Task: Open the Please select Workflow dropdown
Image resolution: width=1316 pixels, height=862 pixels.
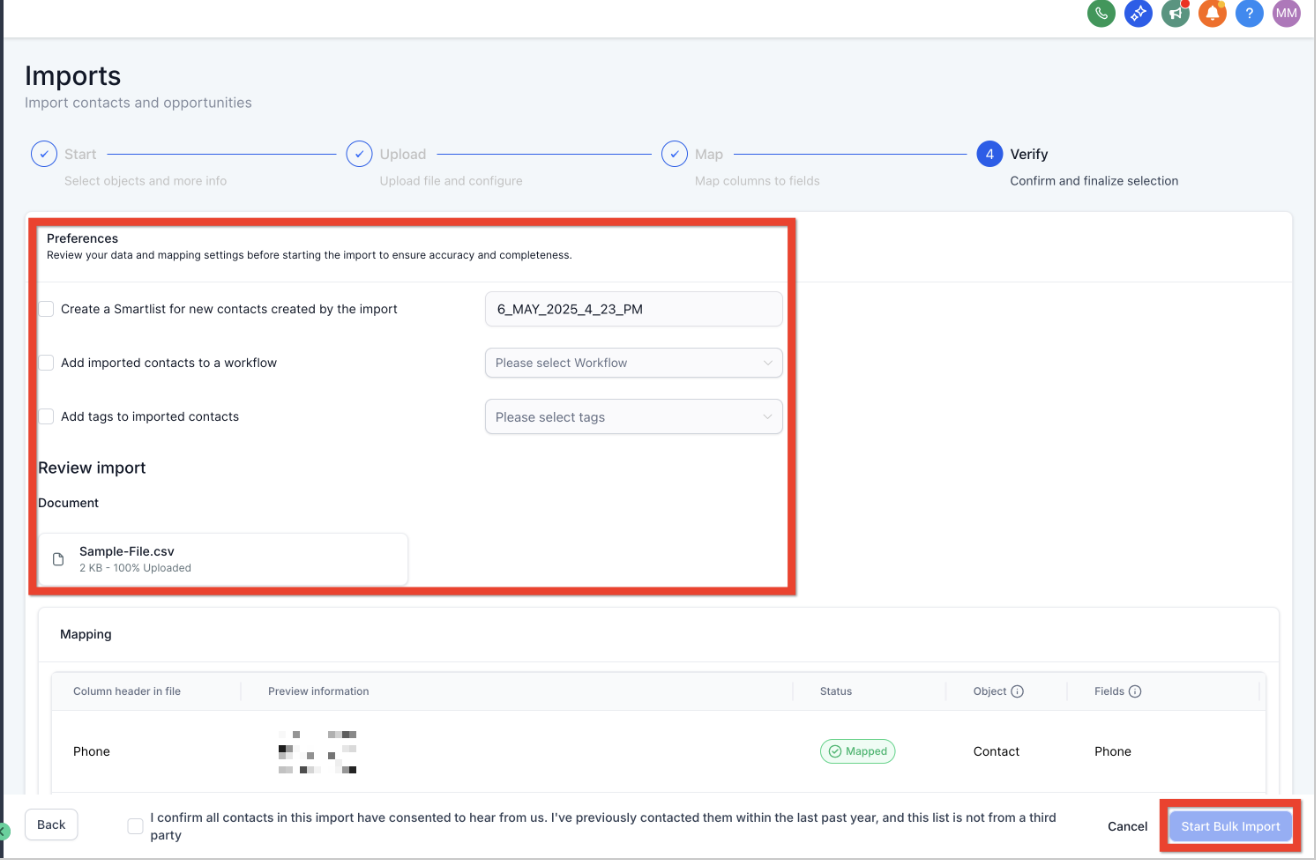Action: (633, 363)
